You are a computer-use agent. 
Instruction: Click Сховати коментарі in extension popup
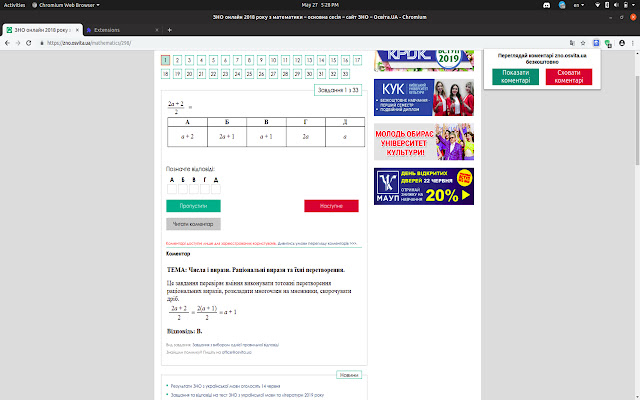(569, 77)
